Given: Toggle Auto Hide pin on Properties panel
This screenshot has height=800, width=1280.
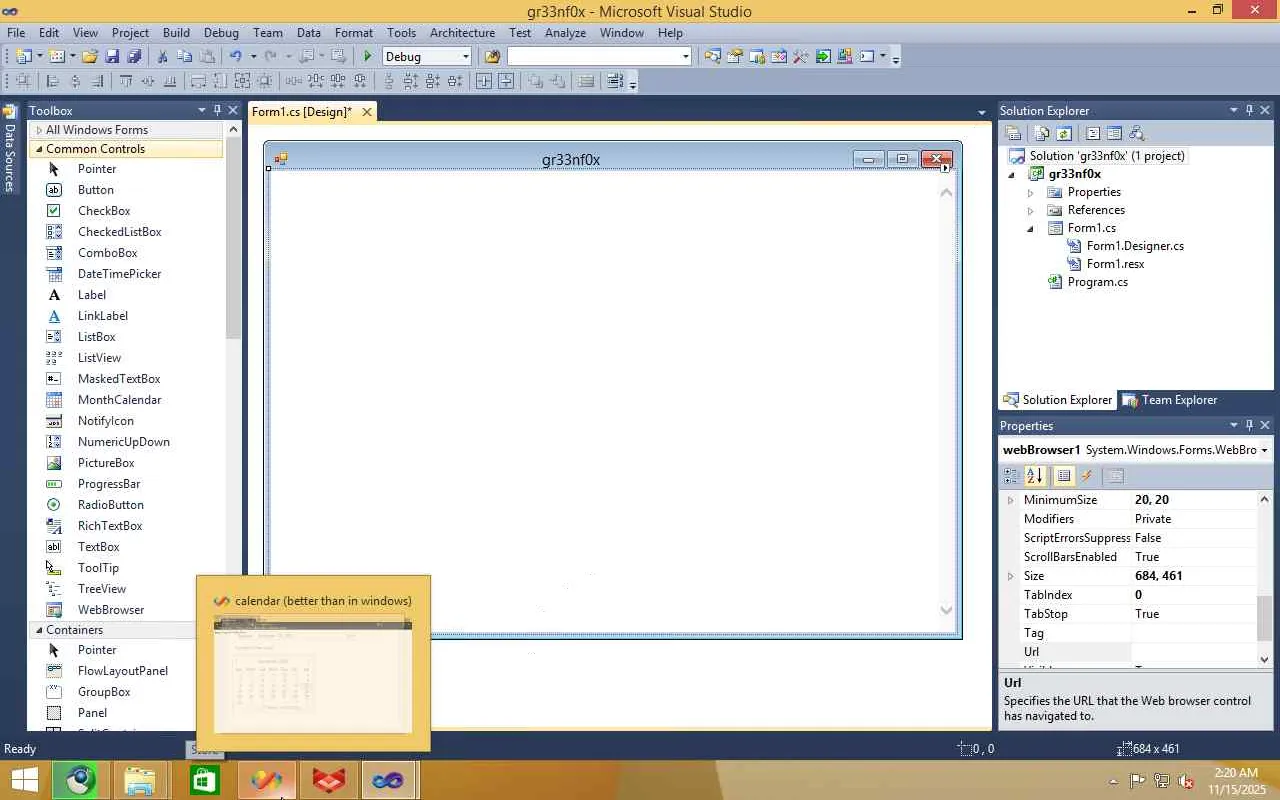Looking at the screenshot, I should tap(1249, 425).
